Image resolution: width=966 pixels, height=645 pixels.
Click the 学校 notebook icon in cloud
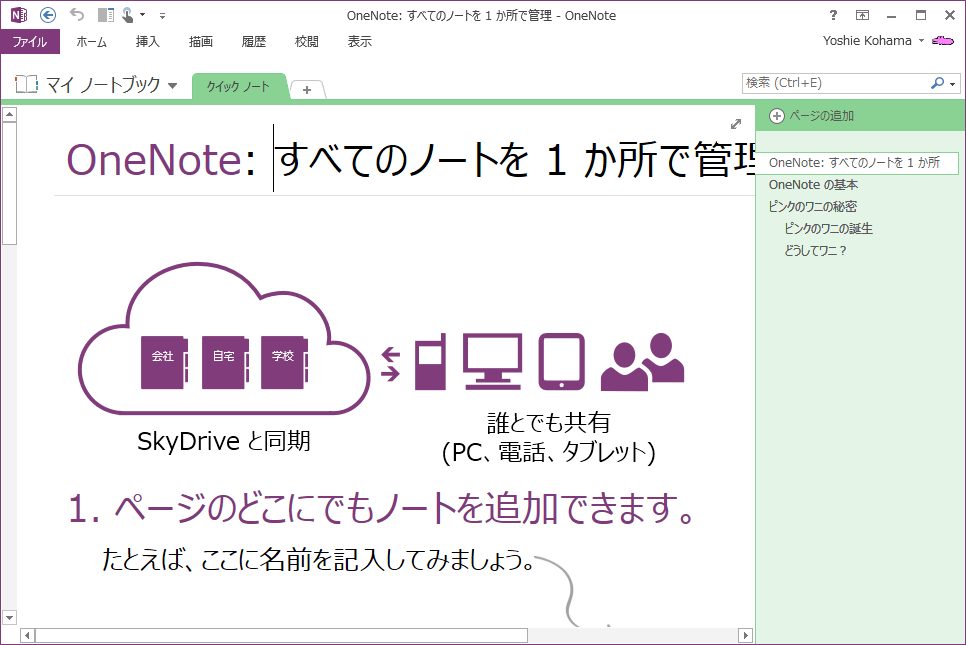click(x=284, y=362)
